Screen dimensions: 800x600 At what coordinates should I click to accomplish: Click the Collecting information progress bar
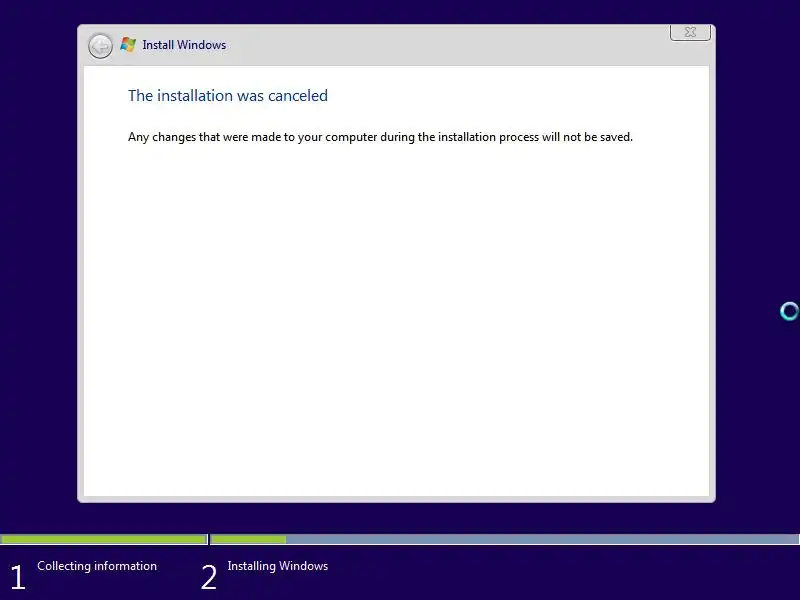104,539
